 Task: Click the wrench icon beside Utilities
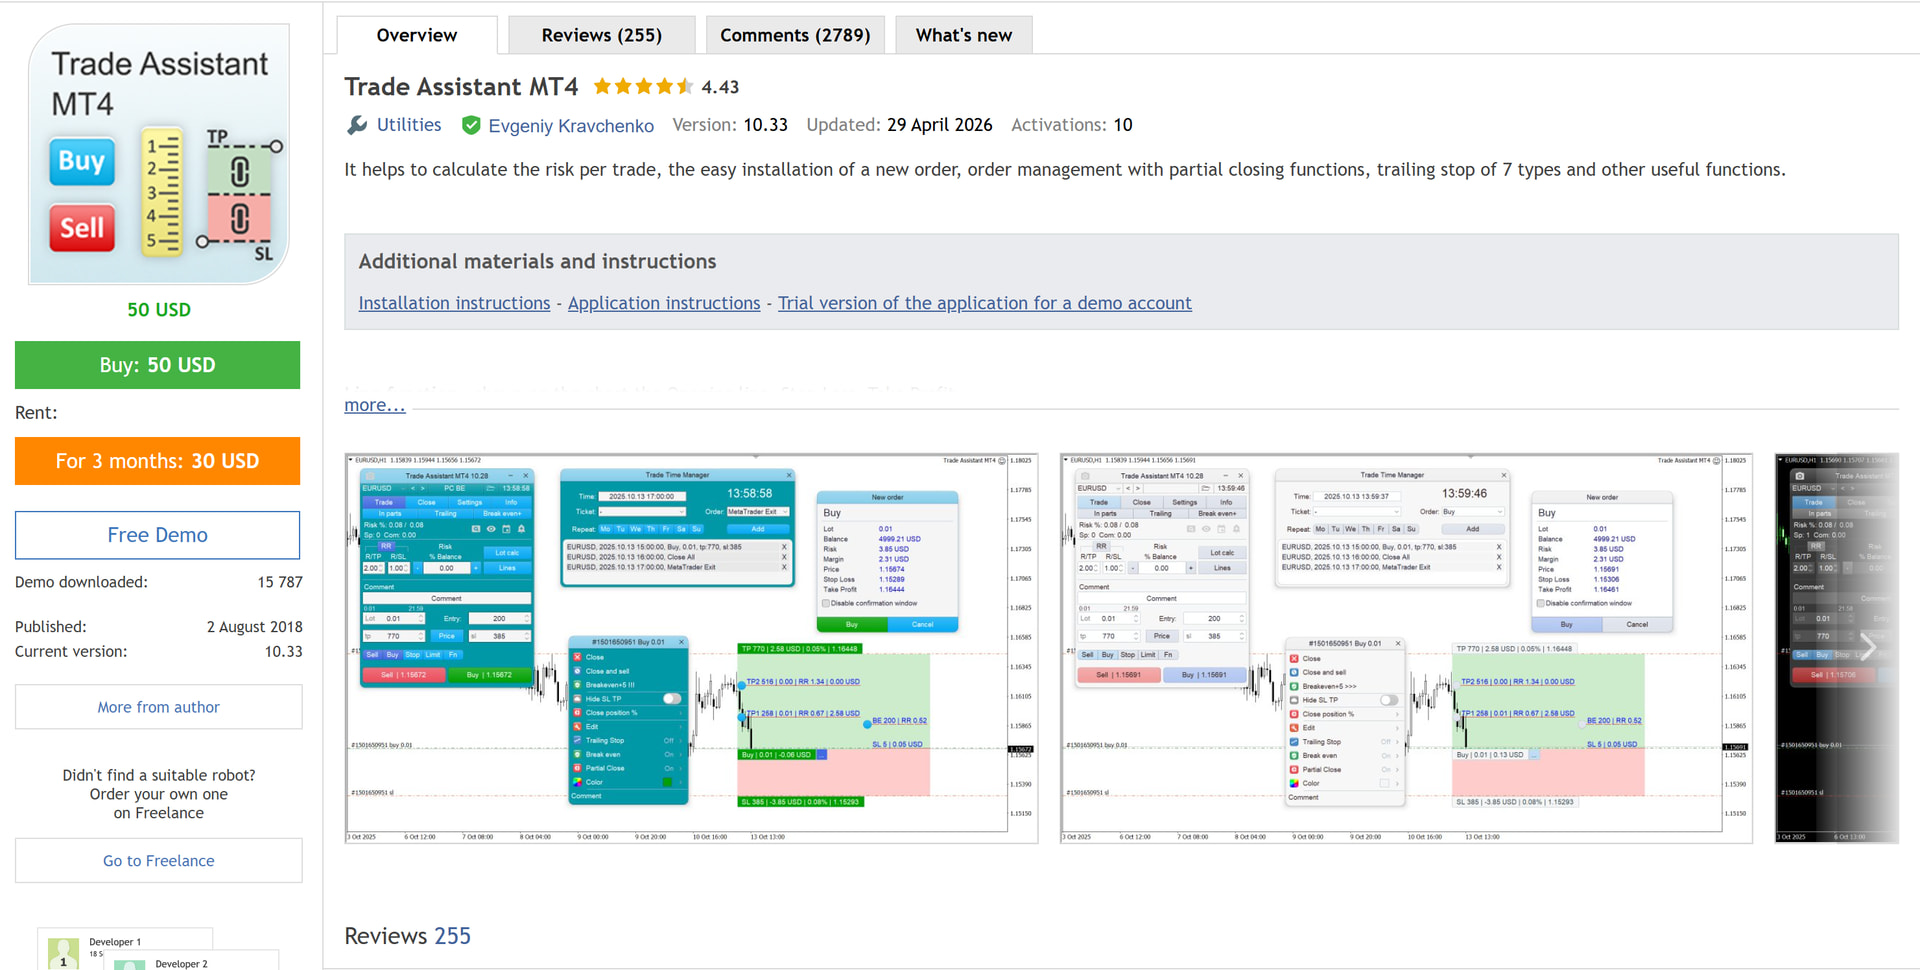(357, 125)
